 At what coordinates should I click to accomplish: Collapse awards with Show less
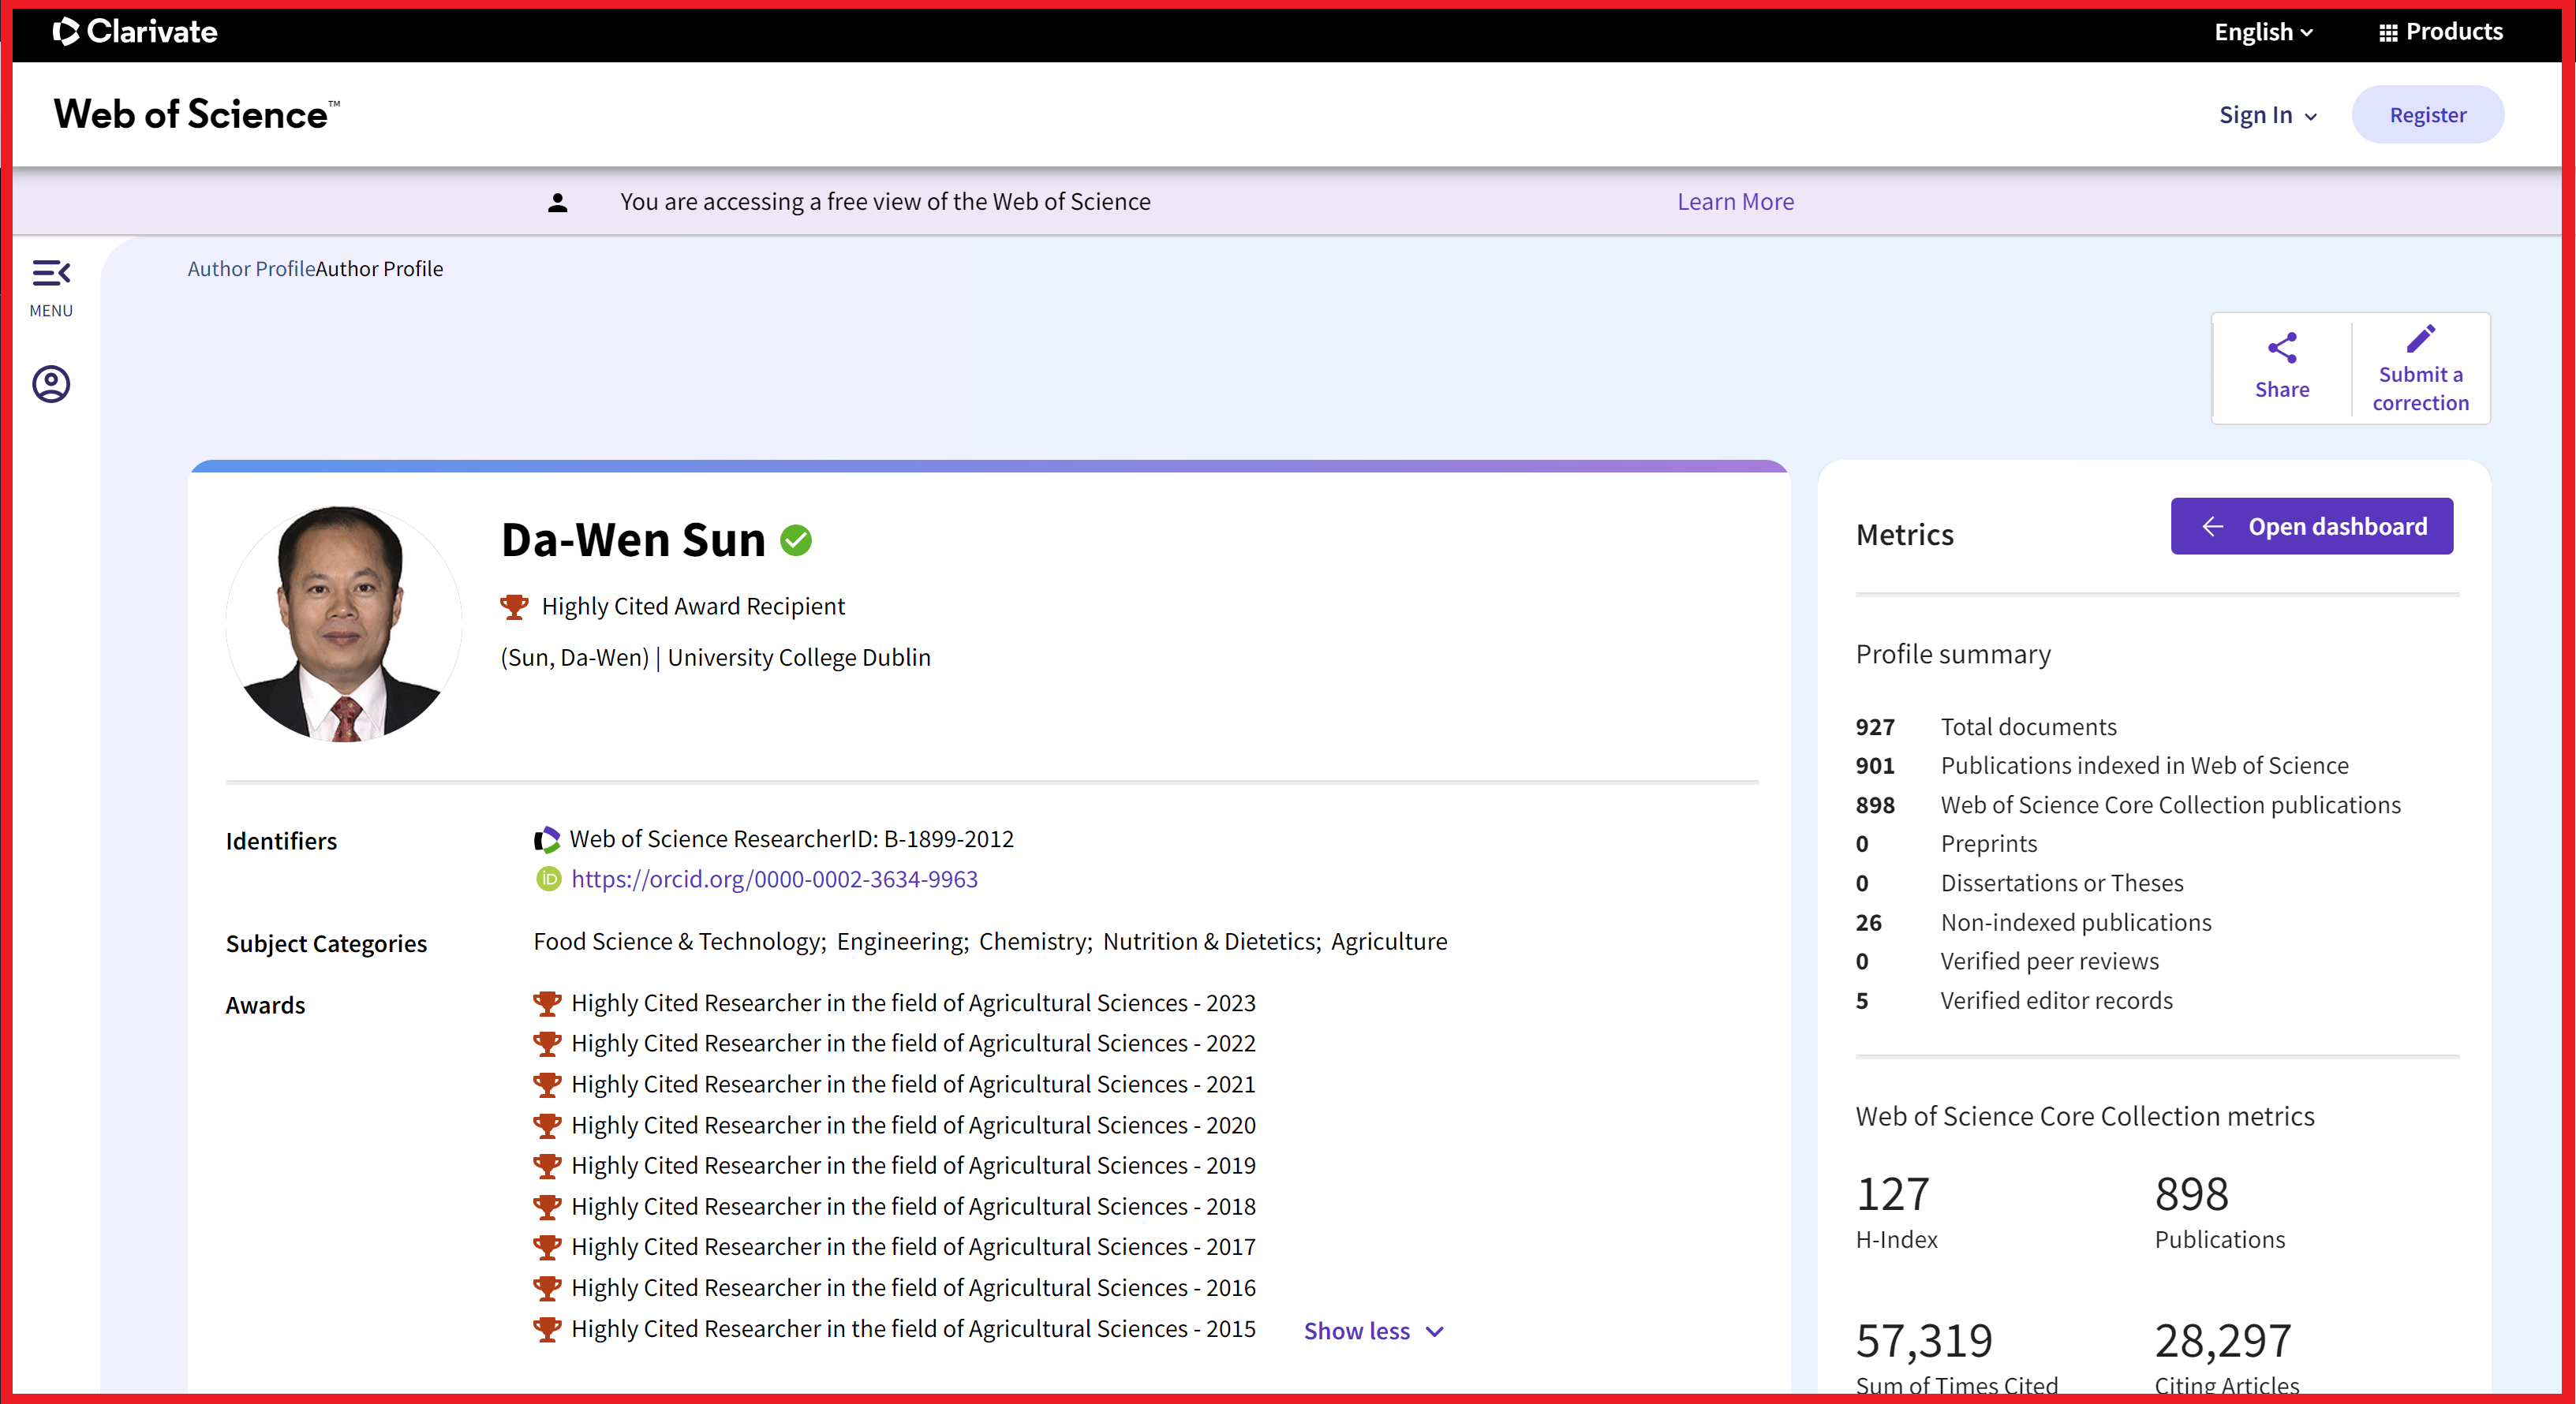[x=1373, y=1331]
